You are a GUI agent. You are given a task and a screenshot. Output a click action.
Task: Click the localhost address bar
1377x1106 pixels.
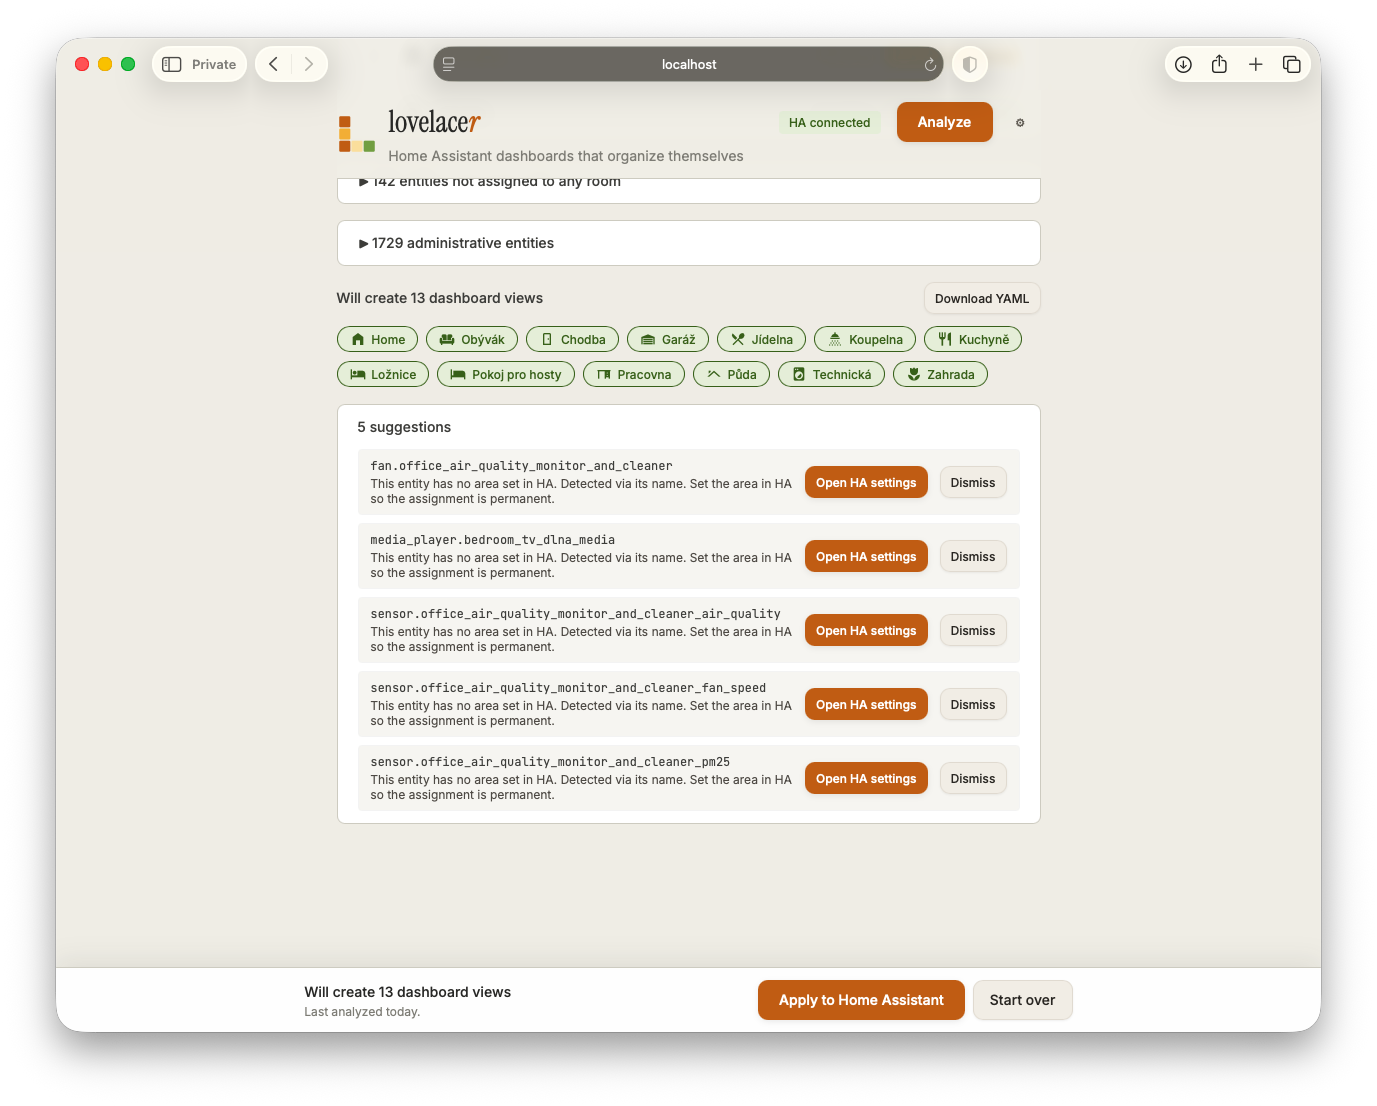pos(688,64)
